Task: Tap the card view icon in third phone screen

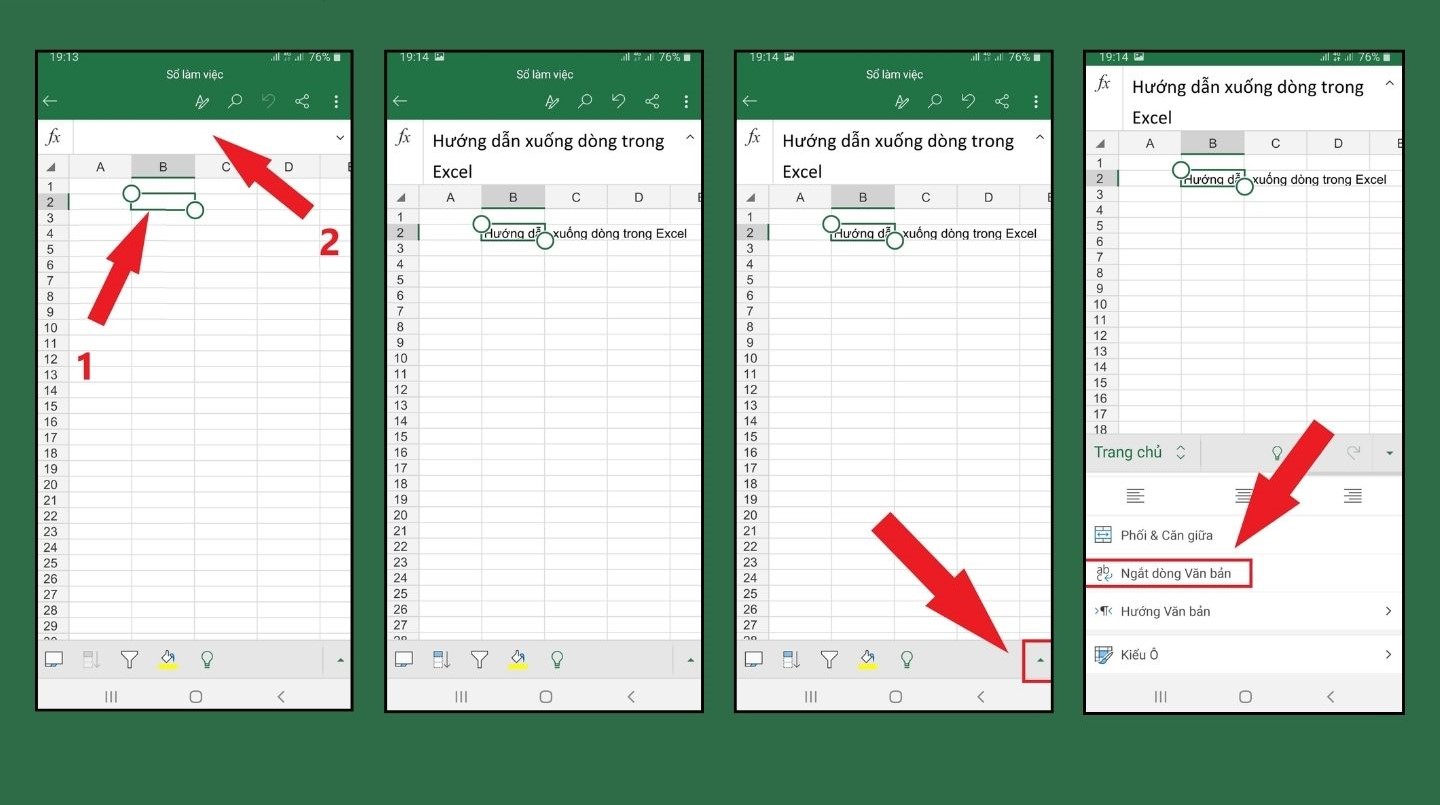Action: pos(754,659)
